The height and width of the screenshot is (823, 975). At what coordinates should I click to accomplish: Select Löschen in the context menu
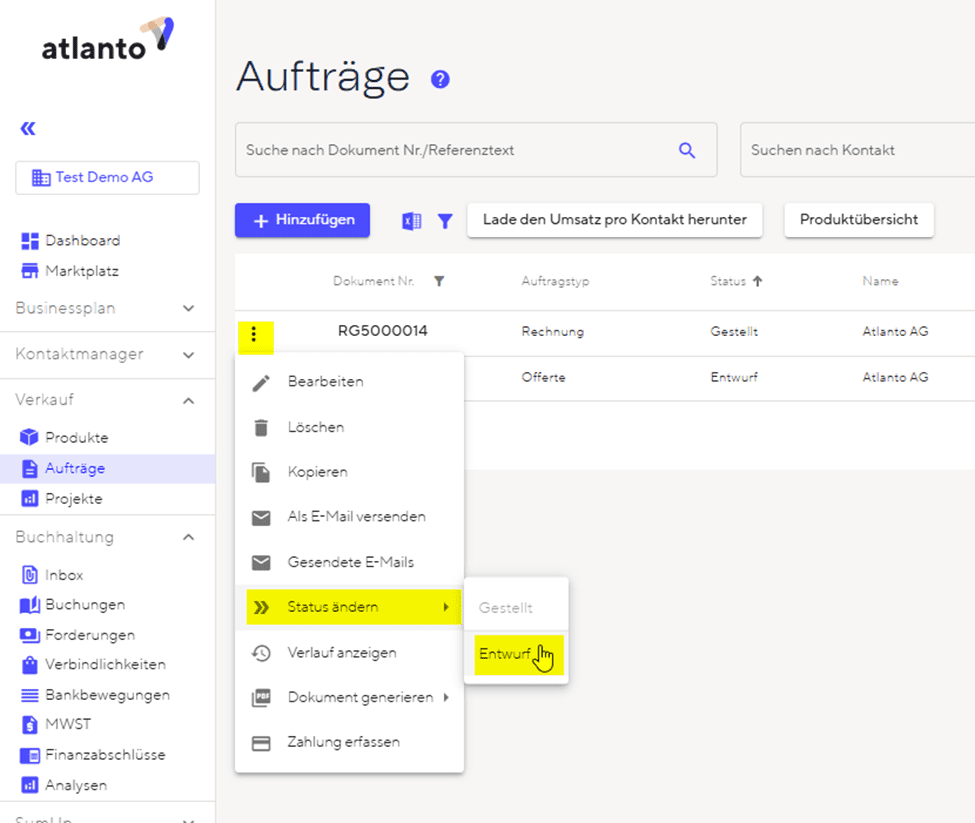coord(315,427)
